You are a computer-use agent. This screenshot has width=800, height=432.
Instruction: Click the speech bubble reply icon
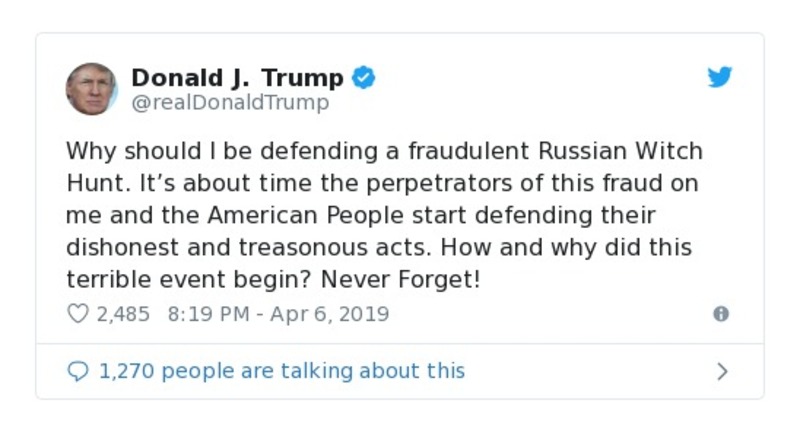click(x=78, y=371)
